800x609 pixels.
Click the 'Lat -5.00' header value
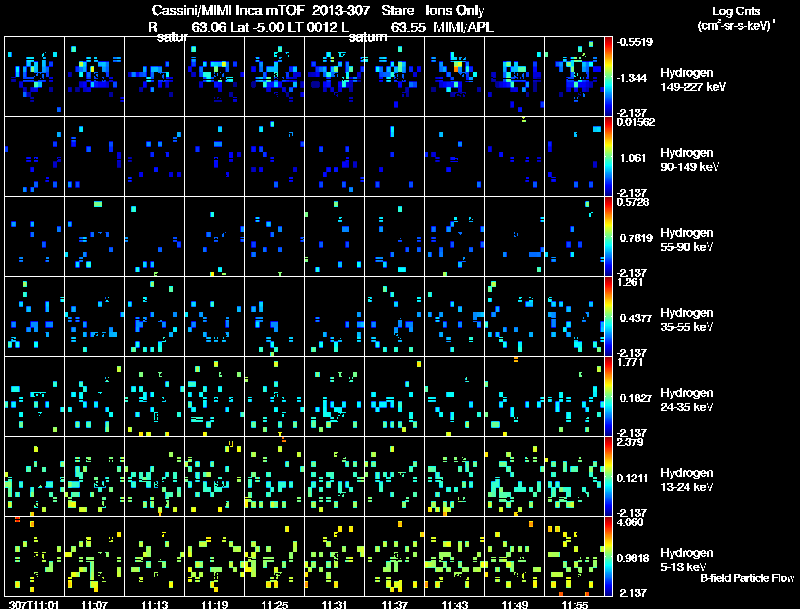(257, 27)
